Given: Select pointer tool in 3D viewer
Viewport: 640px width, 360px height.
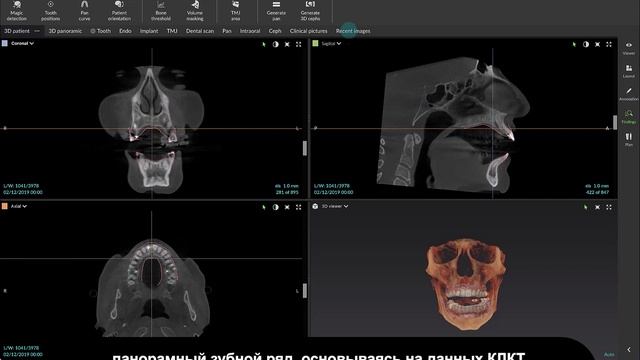Looking at the screenshot, I should (x=586, y=207).
